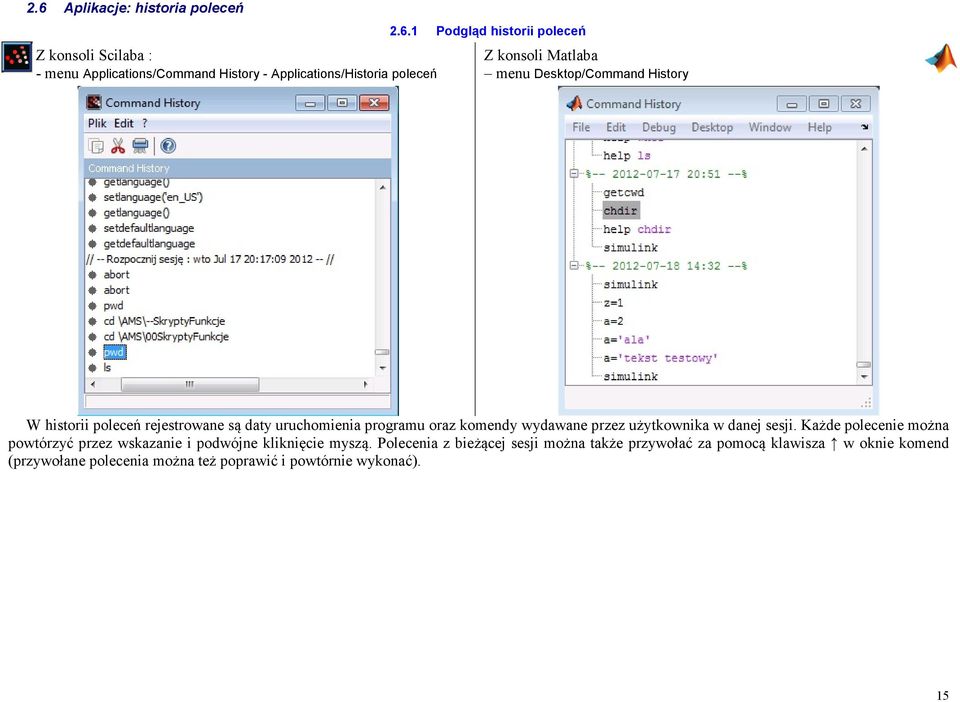This screenshot has width=960, height=702.
Task: Collapse the 2012-07-17 20:51 session node
Action: pyautogui.click(x=574, y=174)
